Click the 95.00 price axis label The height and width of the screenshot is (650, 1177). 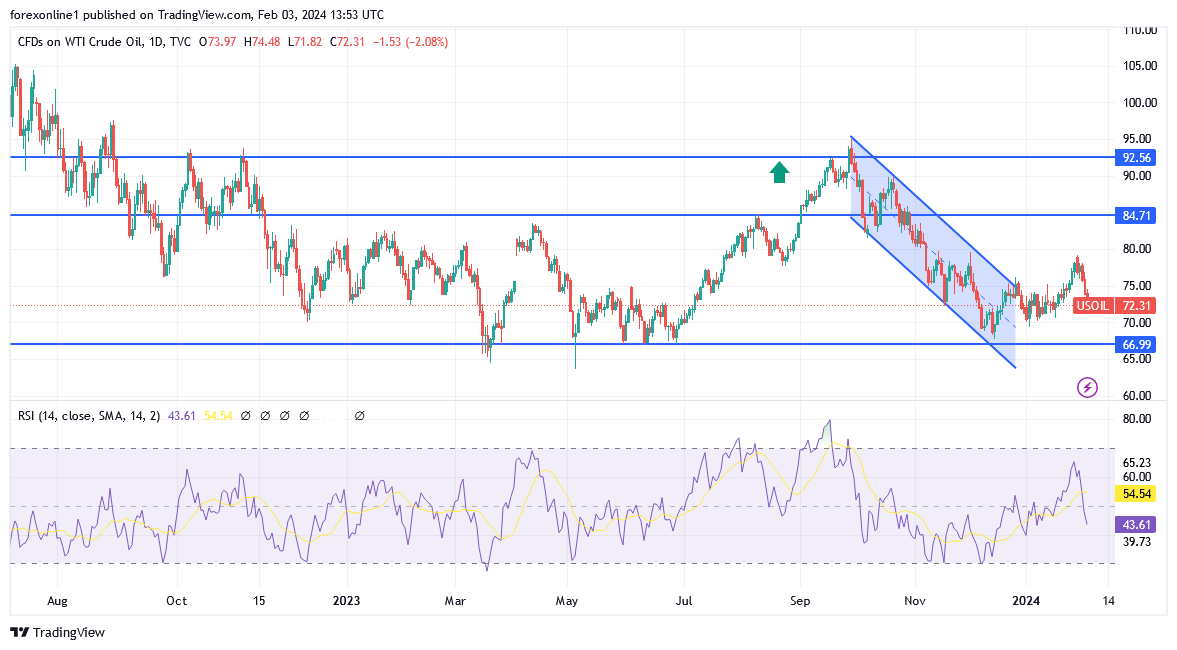1136,139
